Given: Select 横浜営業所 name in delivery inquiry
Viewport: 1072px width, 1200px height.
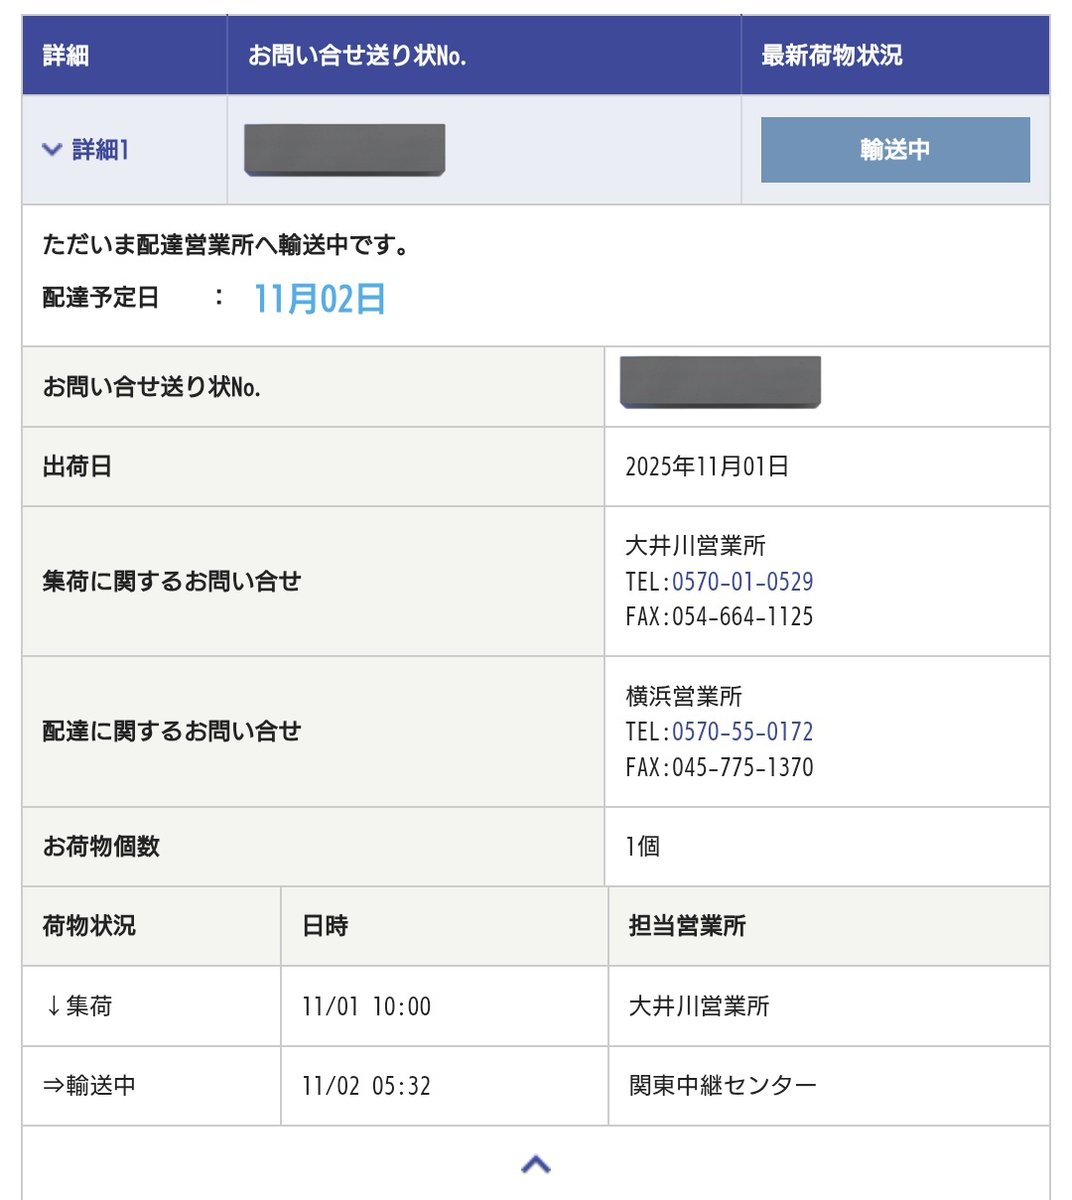Looking at the screenshot, I should click(x=684, y=696).
